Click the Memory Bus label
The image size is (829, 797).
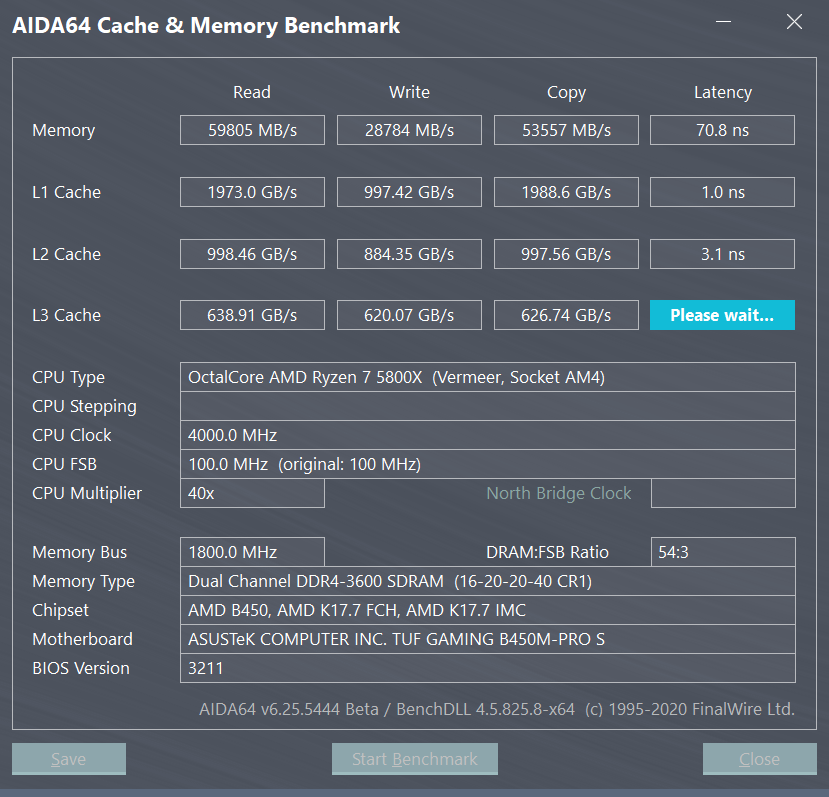coord(80,552)
